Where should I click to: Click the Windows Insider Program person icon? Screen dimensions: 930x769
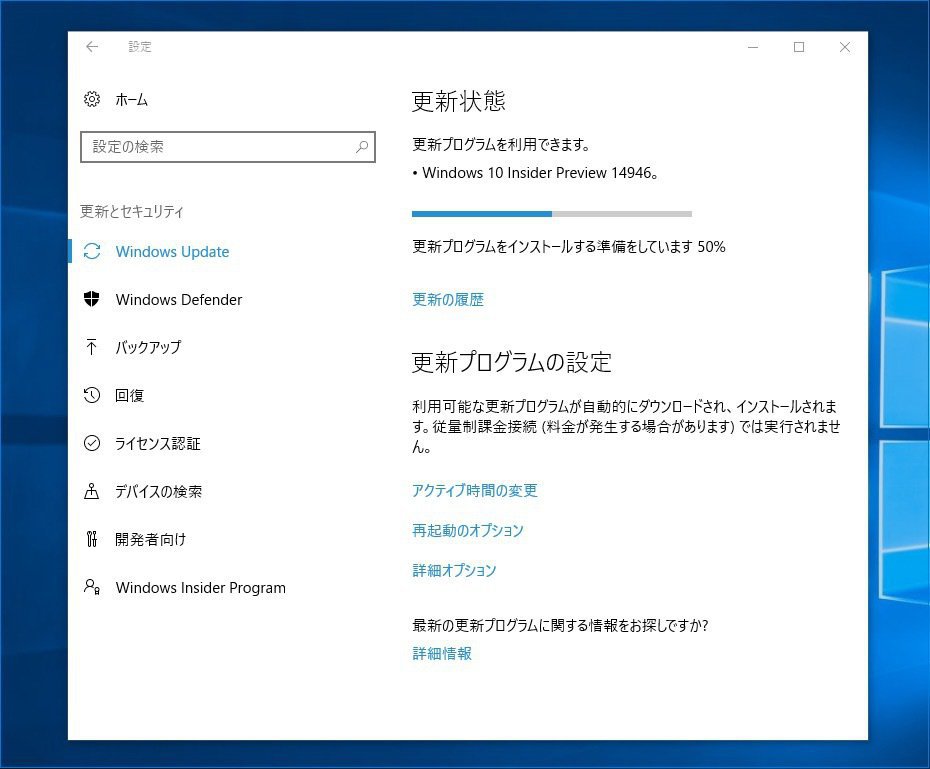92,587
